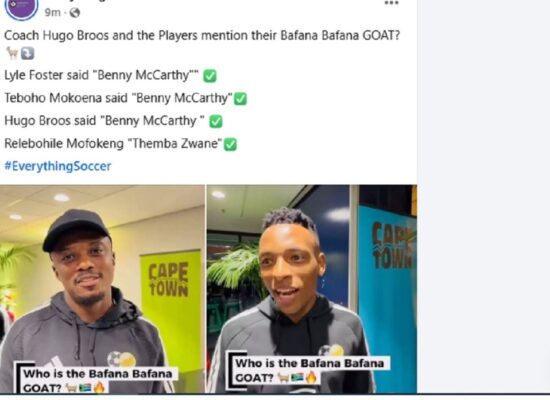550x400 pixels.
Task: Click the green check after Relebohile Mofokeng line
Action: coord(230,144)
